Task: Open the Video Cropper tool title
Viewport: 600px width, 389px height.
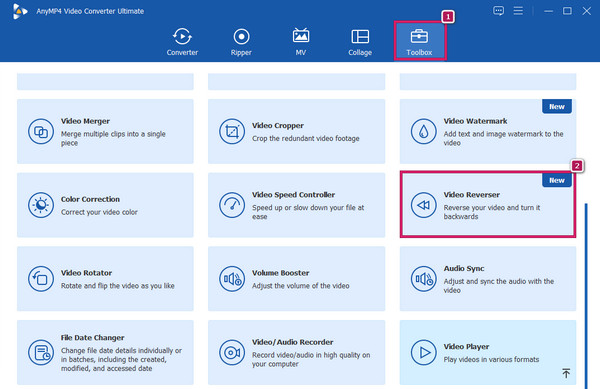Action: (x=278, y=125)
